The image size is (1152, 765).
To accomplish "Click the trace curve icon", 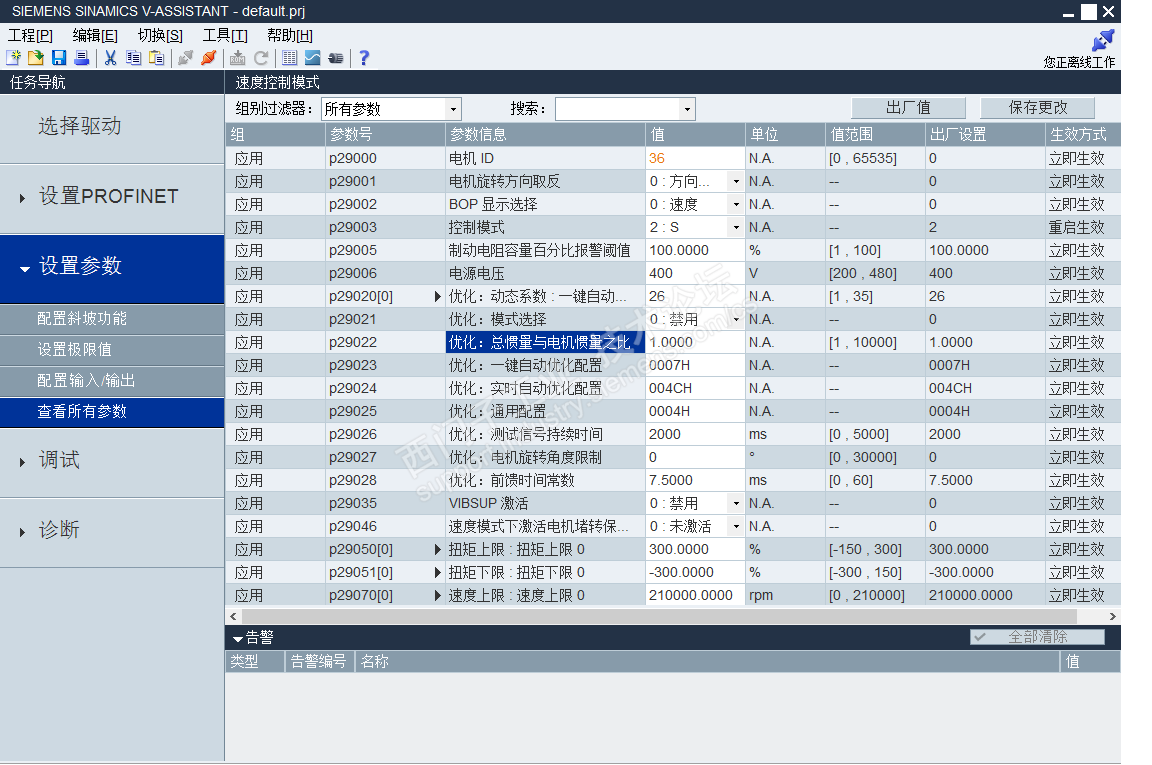I will 313,58.
